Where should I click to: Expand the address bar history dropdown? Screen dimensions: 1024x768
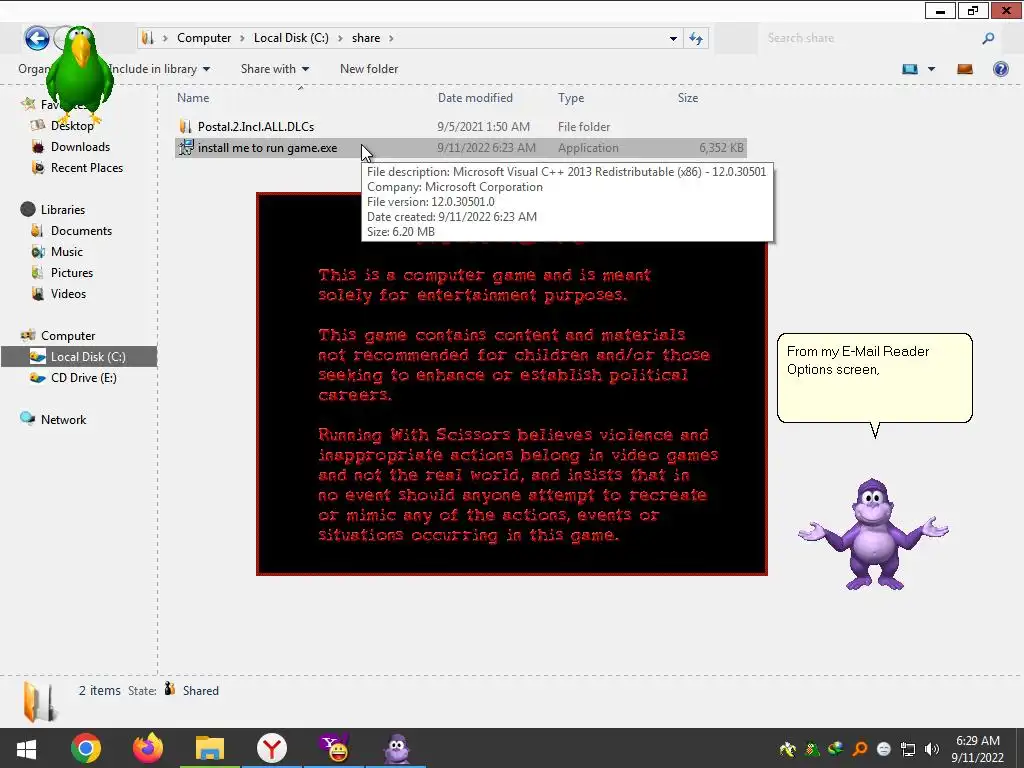click(673, 39)
